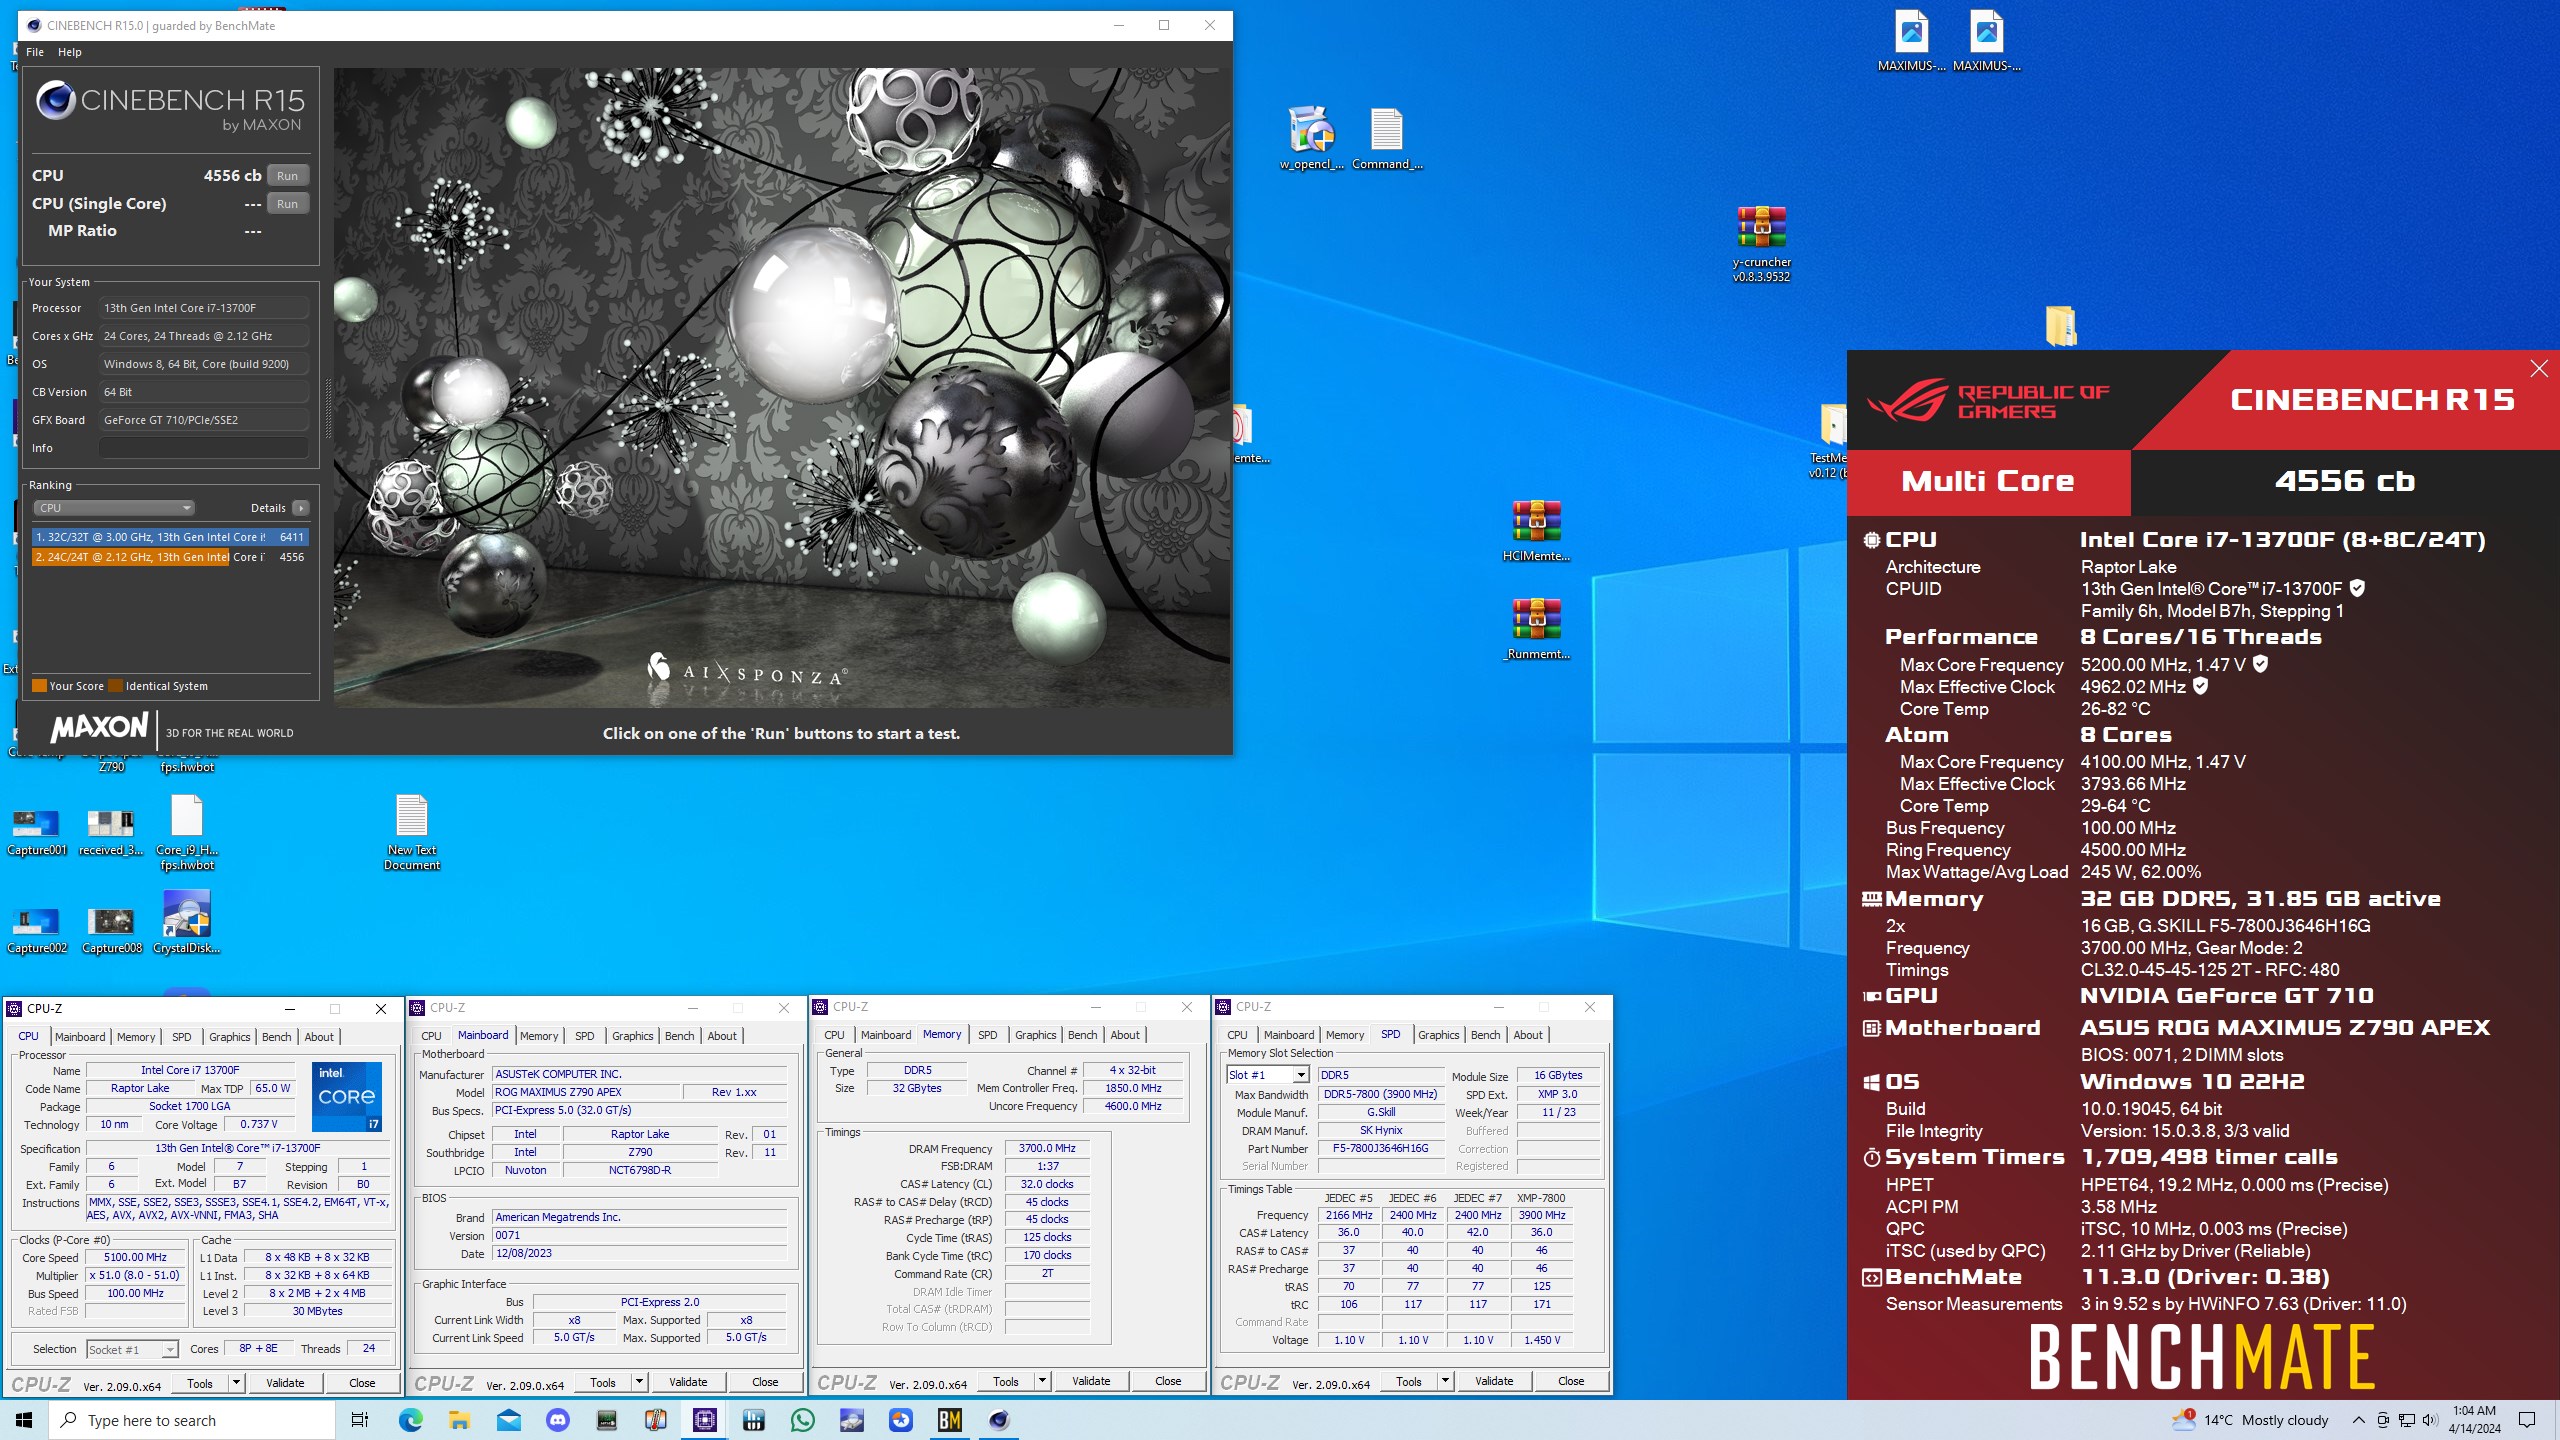Open the Cinebench File menu
Screen dimensions: 2560x1440
pyautogui.click(x=35, y=52)
